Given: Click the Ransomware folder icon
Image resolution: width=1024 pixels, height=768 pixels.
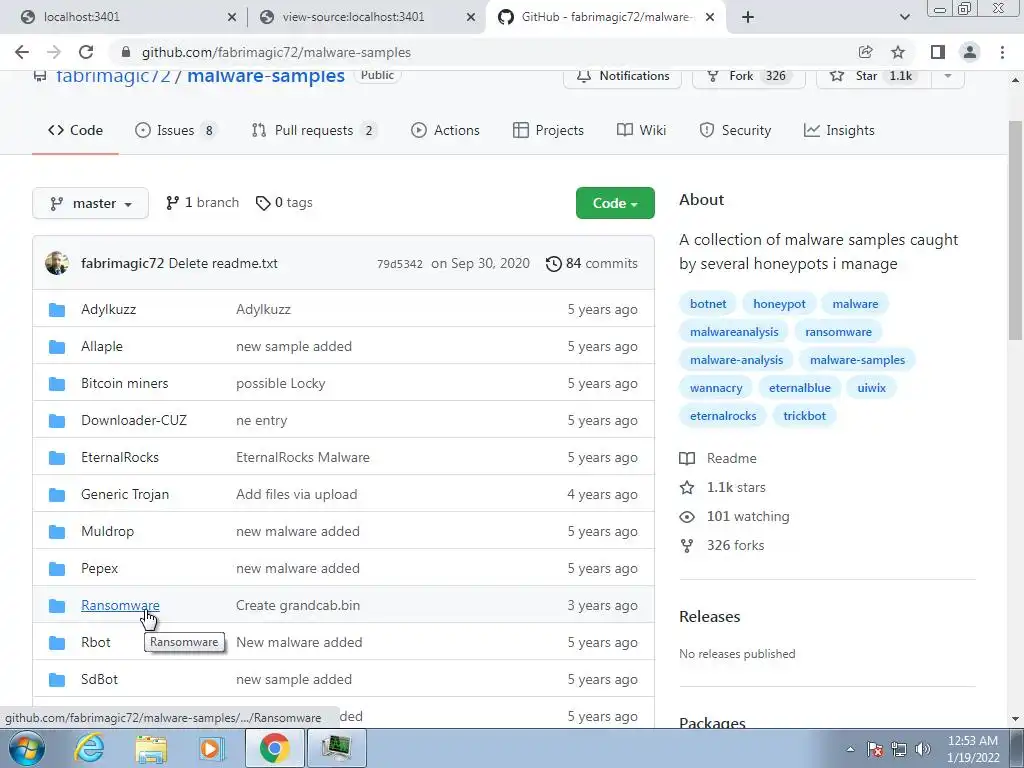Looking at the screenshot, I should (x=57, y=605).
